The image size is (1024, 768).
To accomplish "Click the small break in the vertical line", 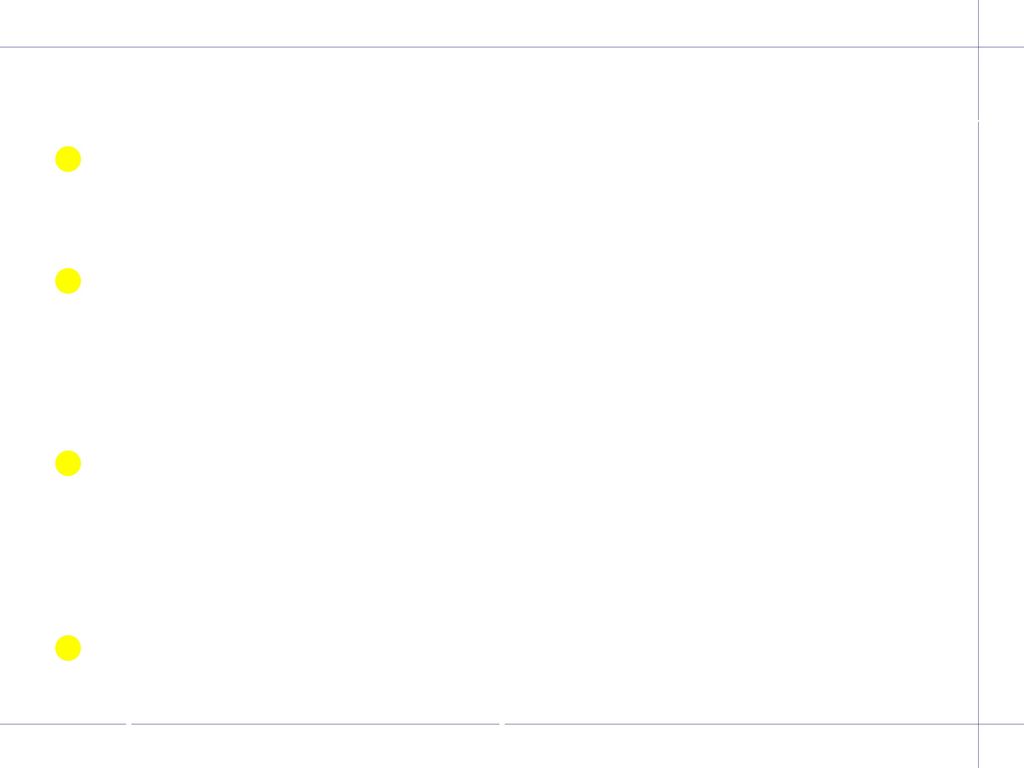I will (978, 121).
